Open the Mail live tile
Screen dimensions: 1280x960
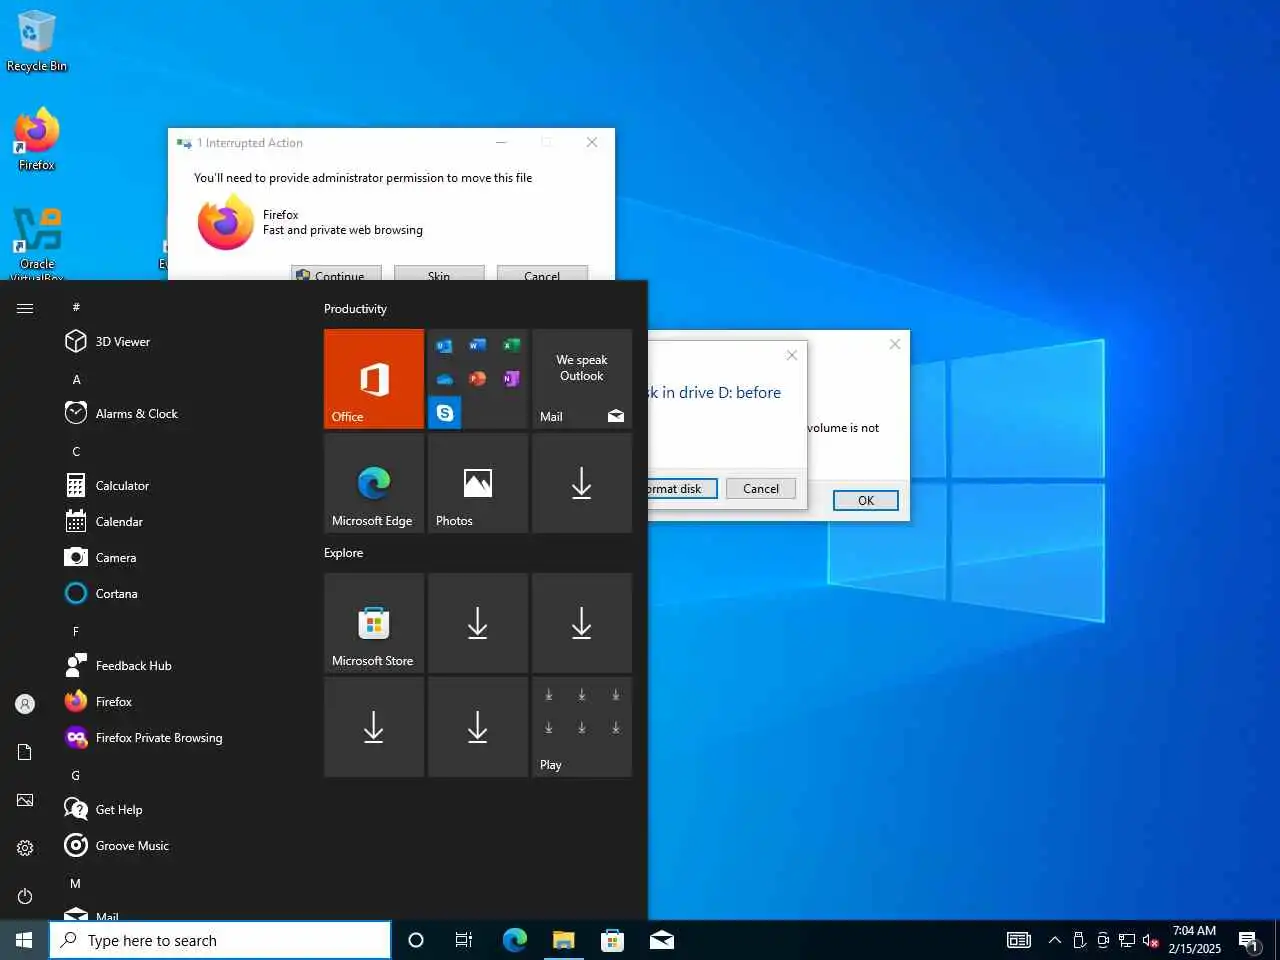coord(582,379)
